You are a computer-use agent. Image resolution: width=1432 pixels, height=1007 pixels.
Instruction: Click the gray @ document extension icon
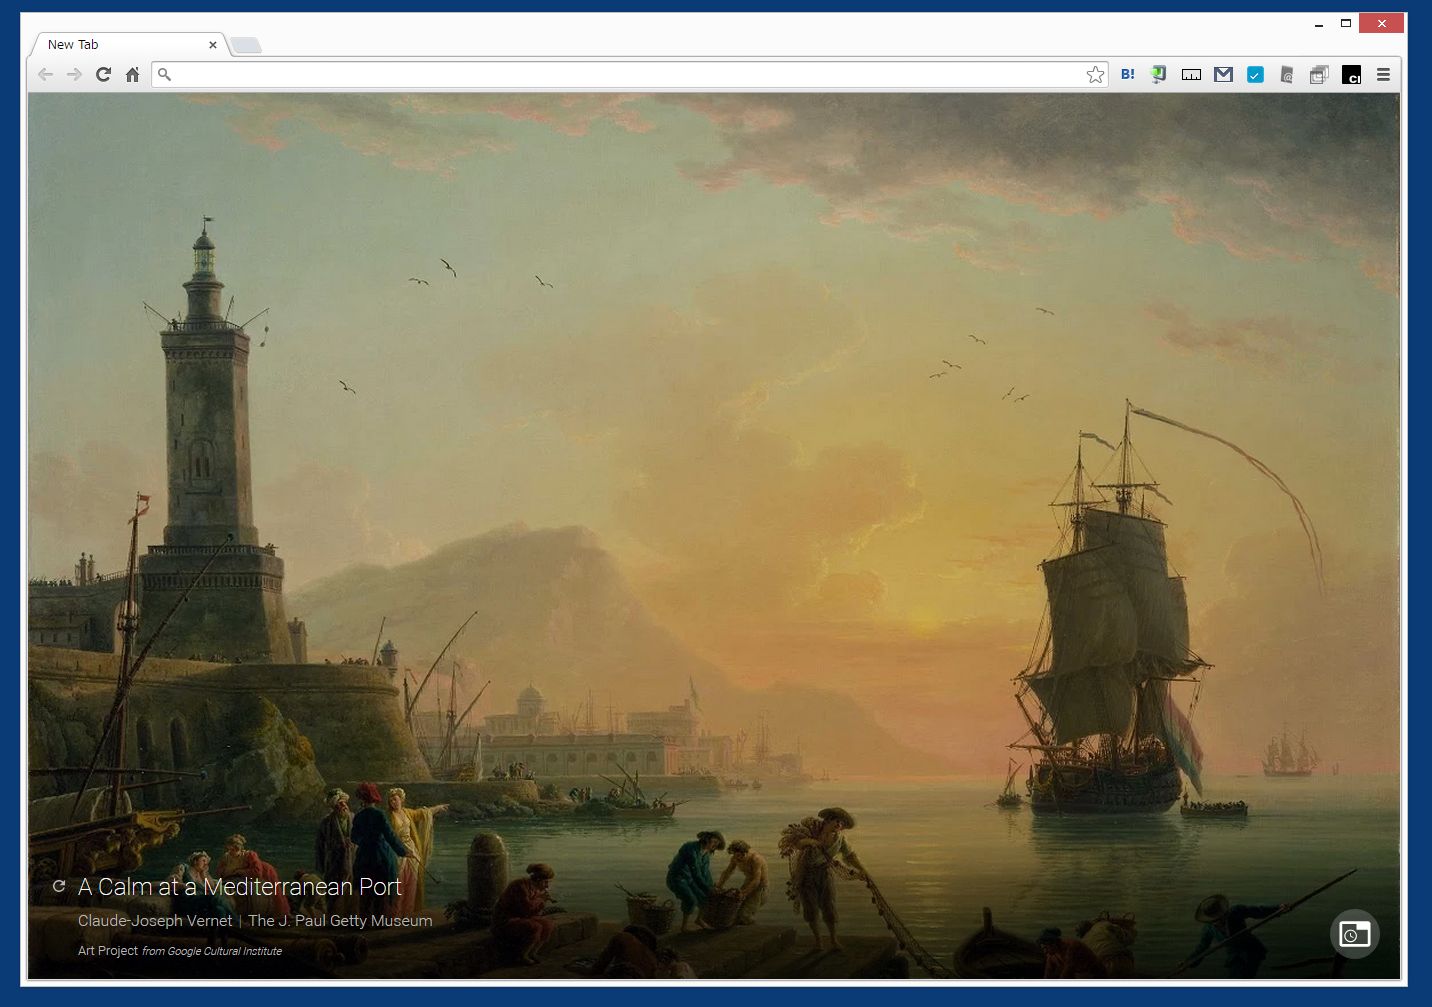point(1287,74)
